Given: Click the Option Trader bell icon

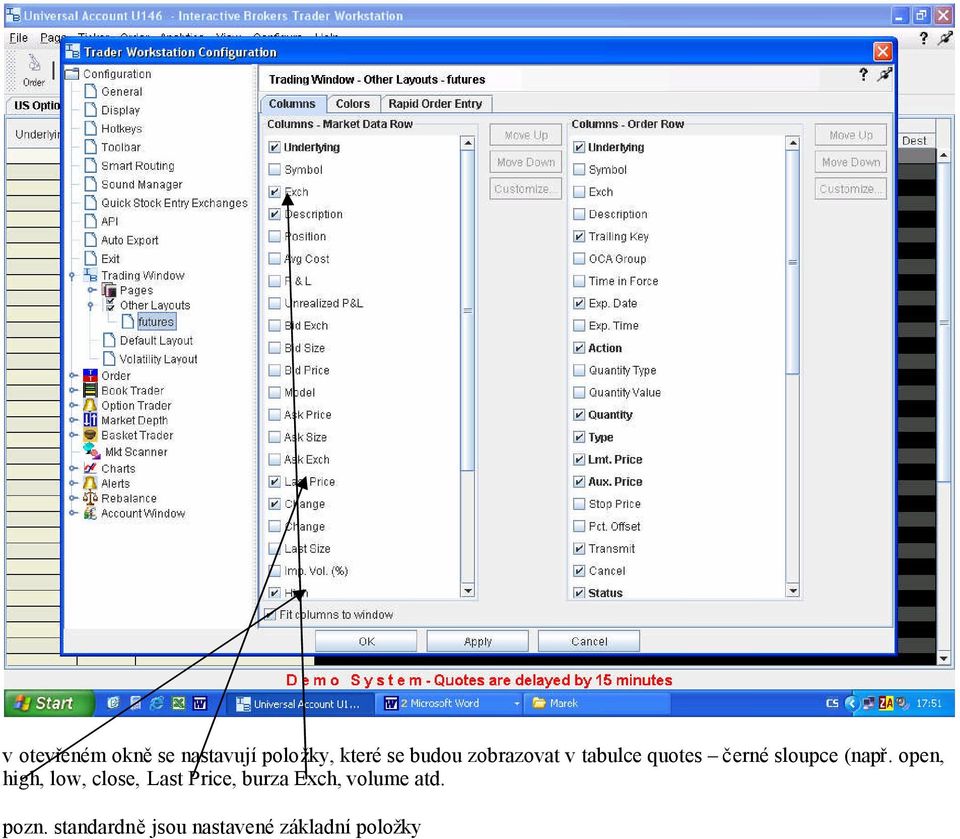Looking at the screenshot, I should click(90, 405).
